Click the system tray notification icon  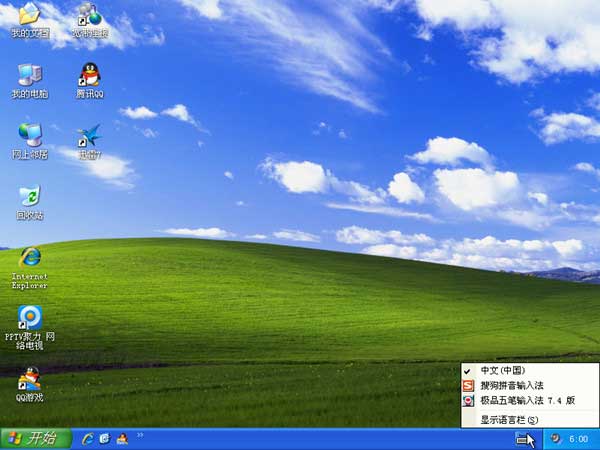point(556,439)
